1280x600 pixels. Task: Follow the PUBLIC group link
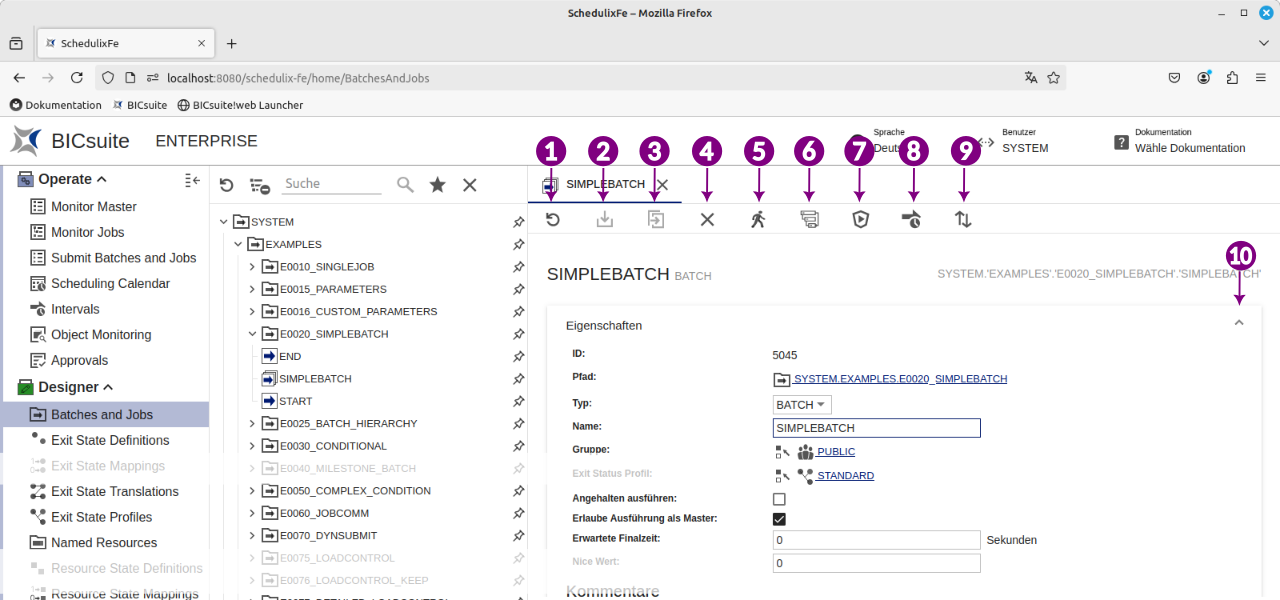[x=835, y=452]
